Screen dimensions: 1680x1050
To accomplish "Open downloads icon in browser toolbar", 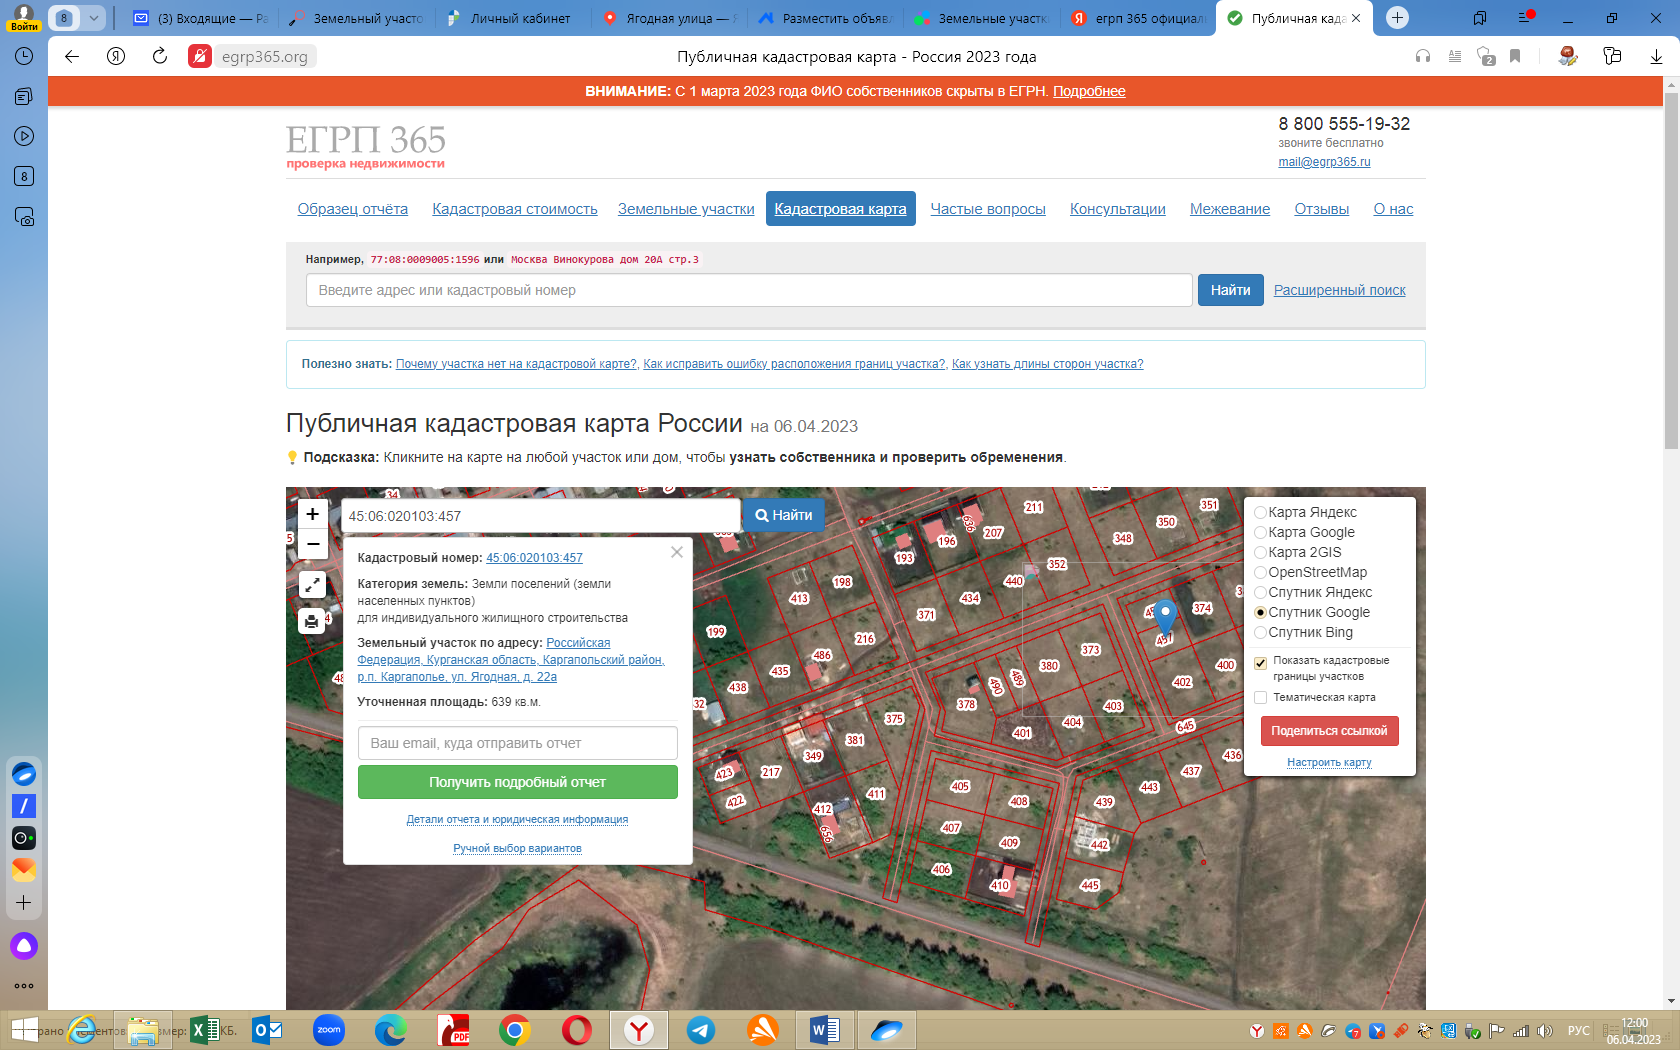I will point(1656,57).
